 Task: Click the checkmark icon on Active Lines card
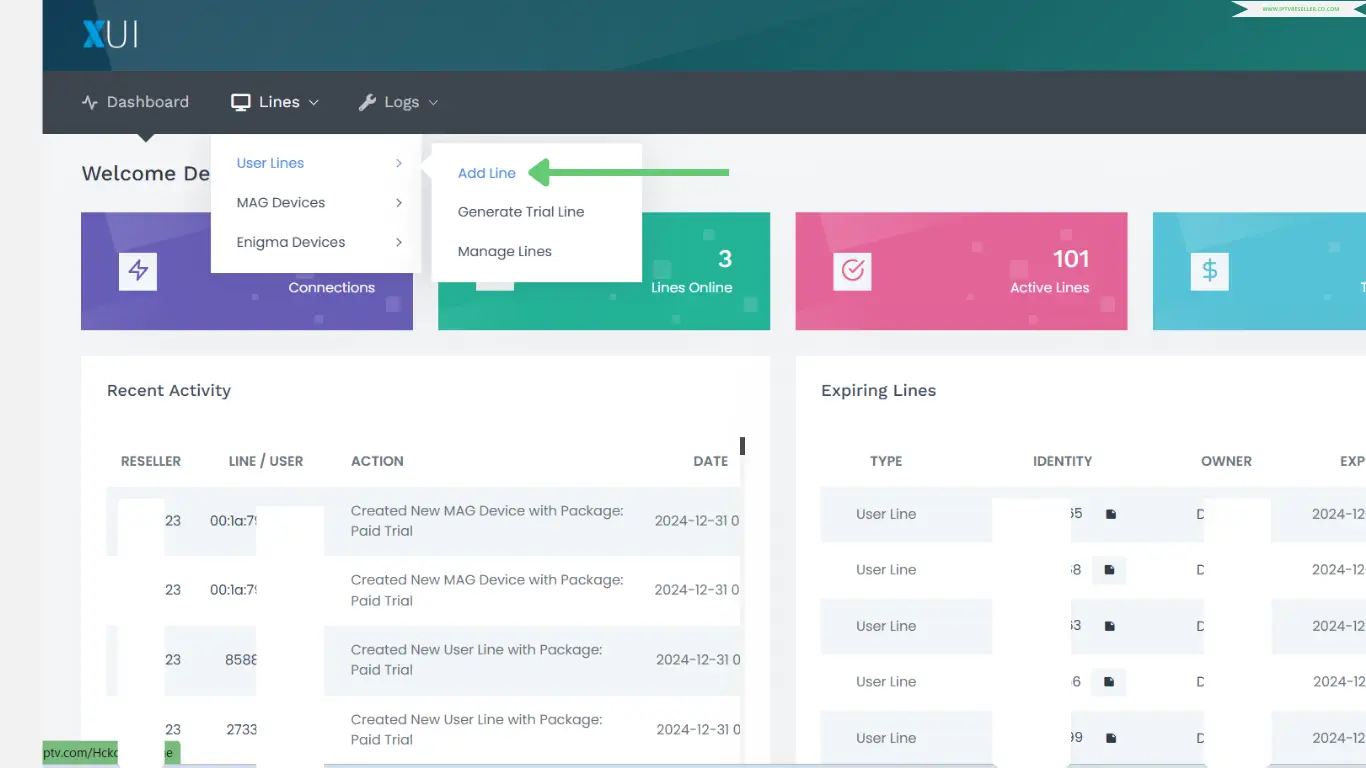coord(852,271)
